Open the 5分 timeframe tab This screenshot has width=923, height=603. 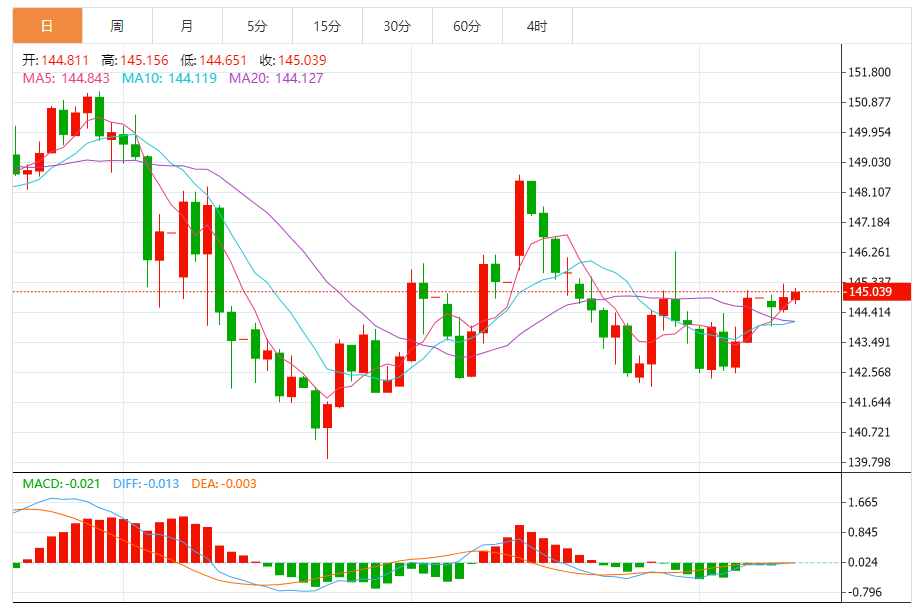click(x=257, y=26)
